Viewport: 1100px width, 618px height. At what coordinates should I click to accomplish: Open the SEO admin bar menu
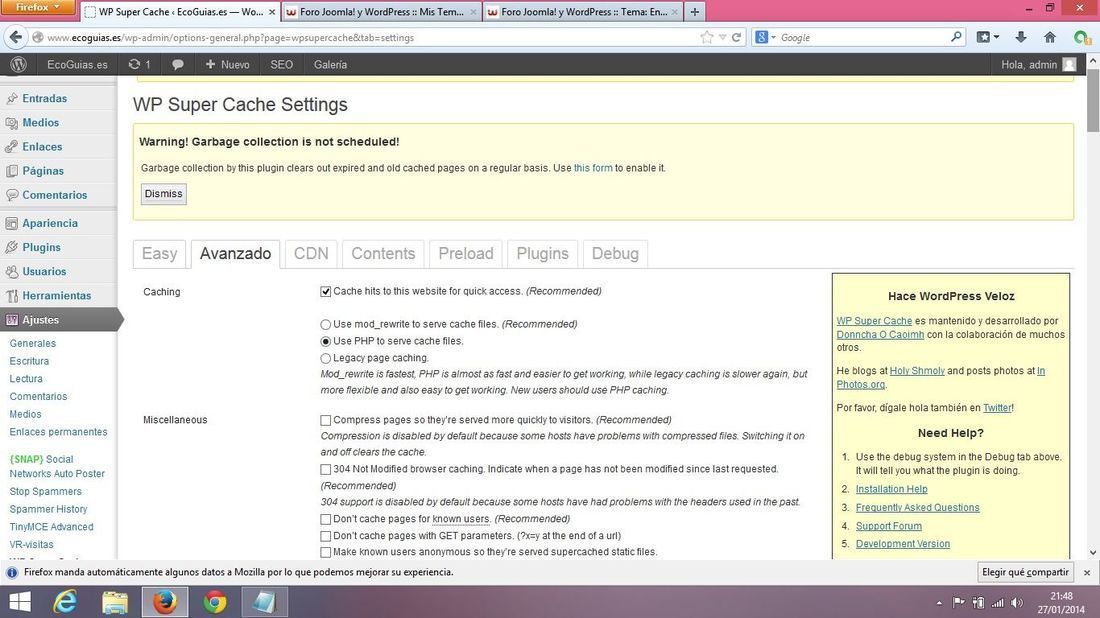pyautogui.click(x=281, y=65)
